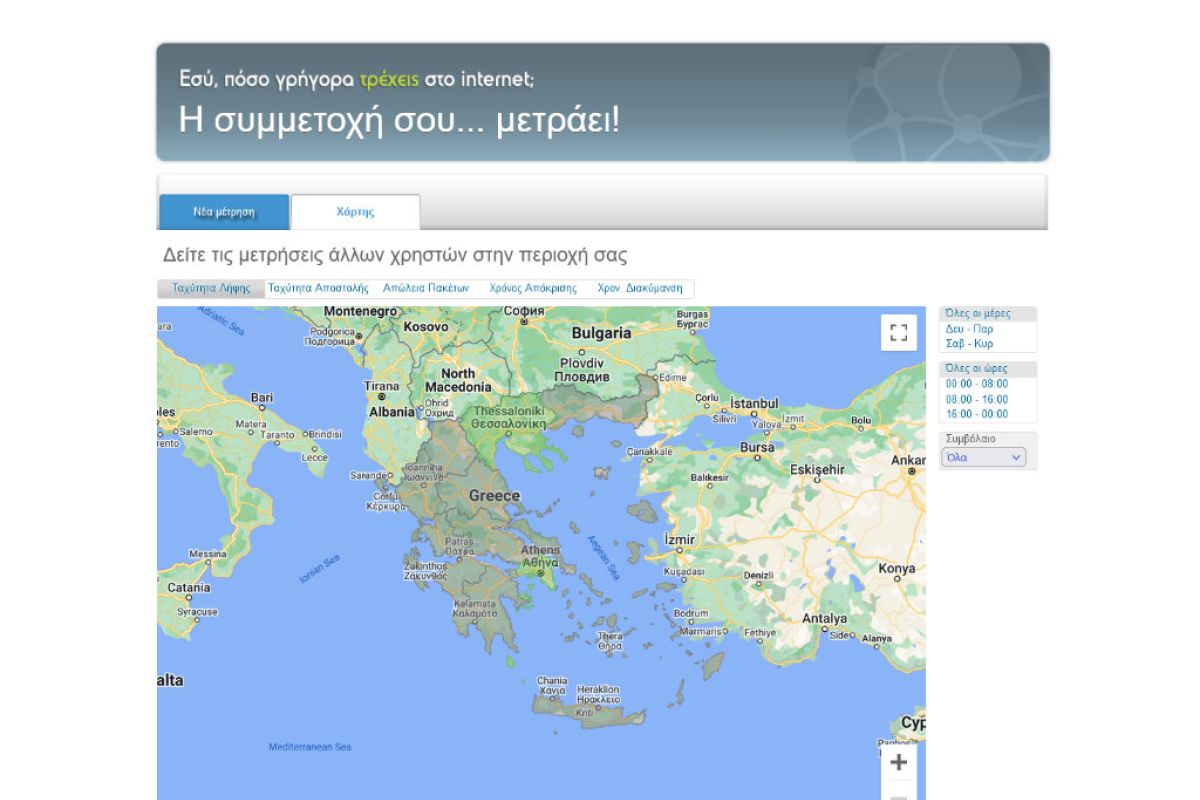Show Ταχύτητα Αποστολής upload speed data
Screen dimensions: 1200x800
318,288
